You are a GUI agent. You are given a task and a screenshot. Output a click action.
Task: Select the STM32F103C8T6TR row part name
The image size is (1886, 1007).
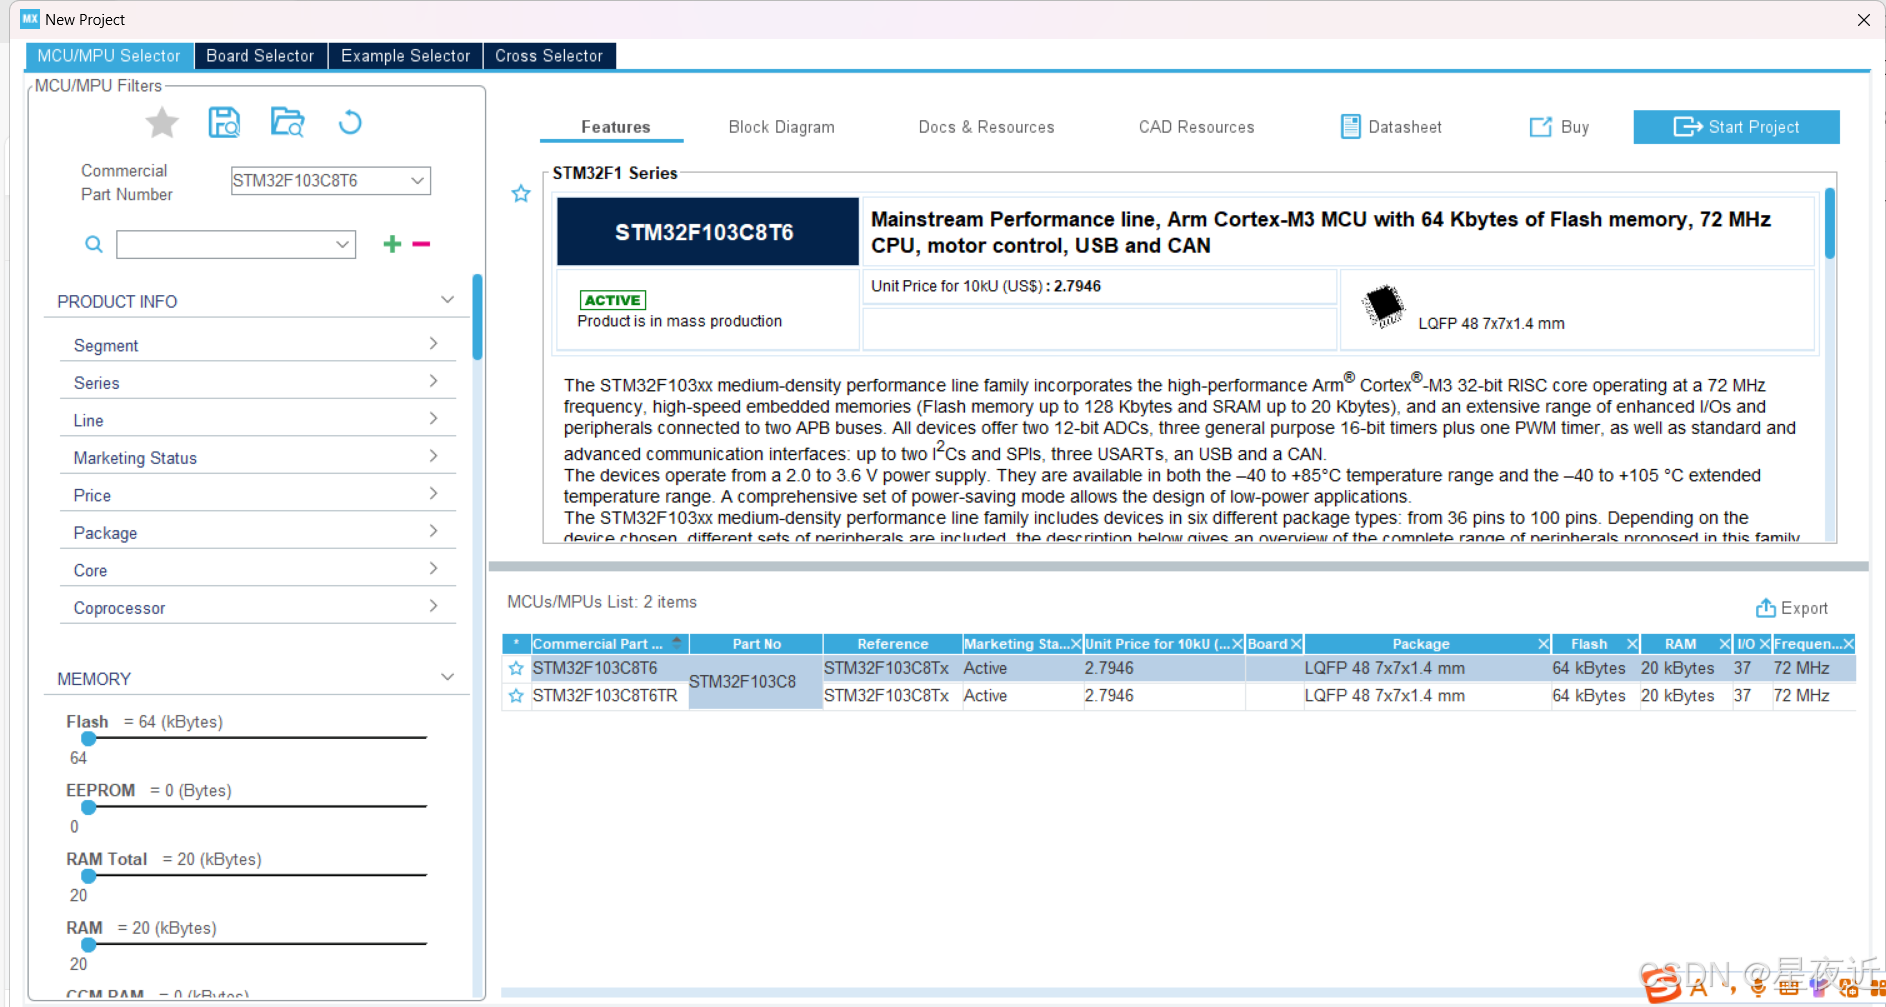pos(605,696)
